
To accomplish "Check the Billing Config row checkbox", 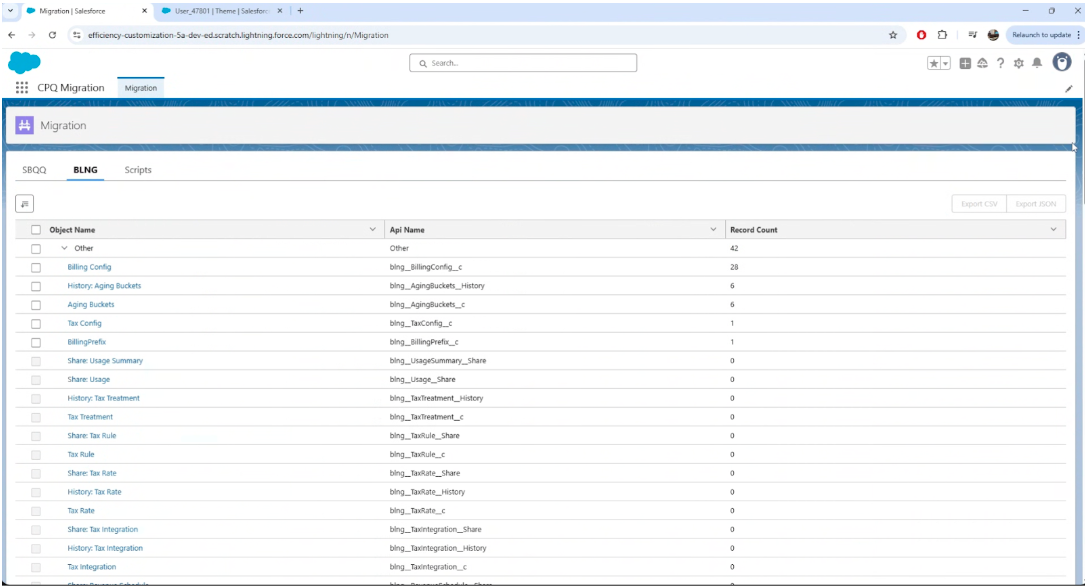I will click(x=36, y=267).
